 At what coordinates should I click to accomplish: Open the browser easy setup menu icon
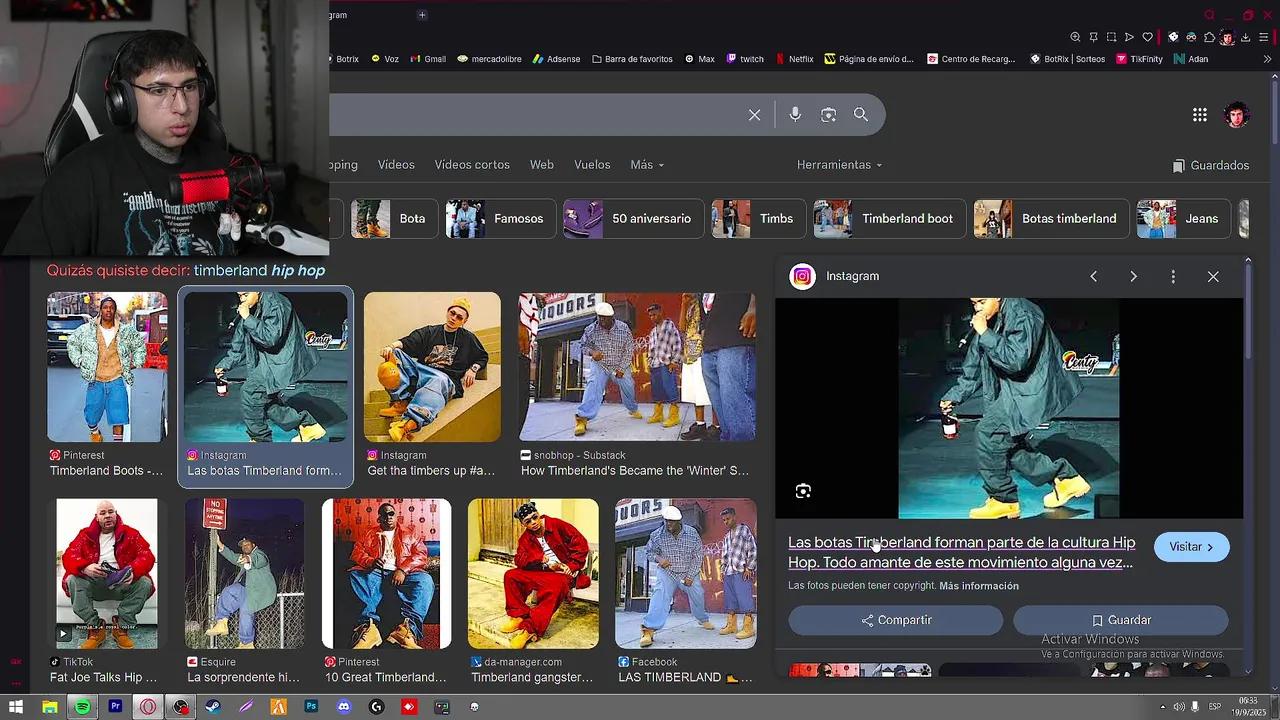pyautogui.click(x=1264, y=37)
